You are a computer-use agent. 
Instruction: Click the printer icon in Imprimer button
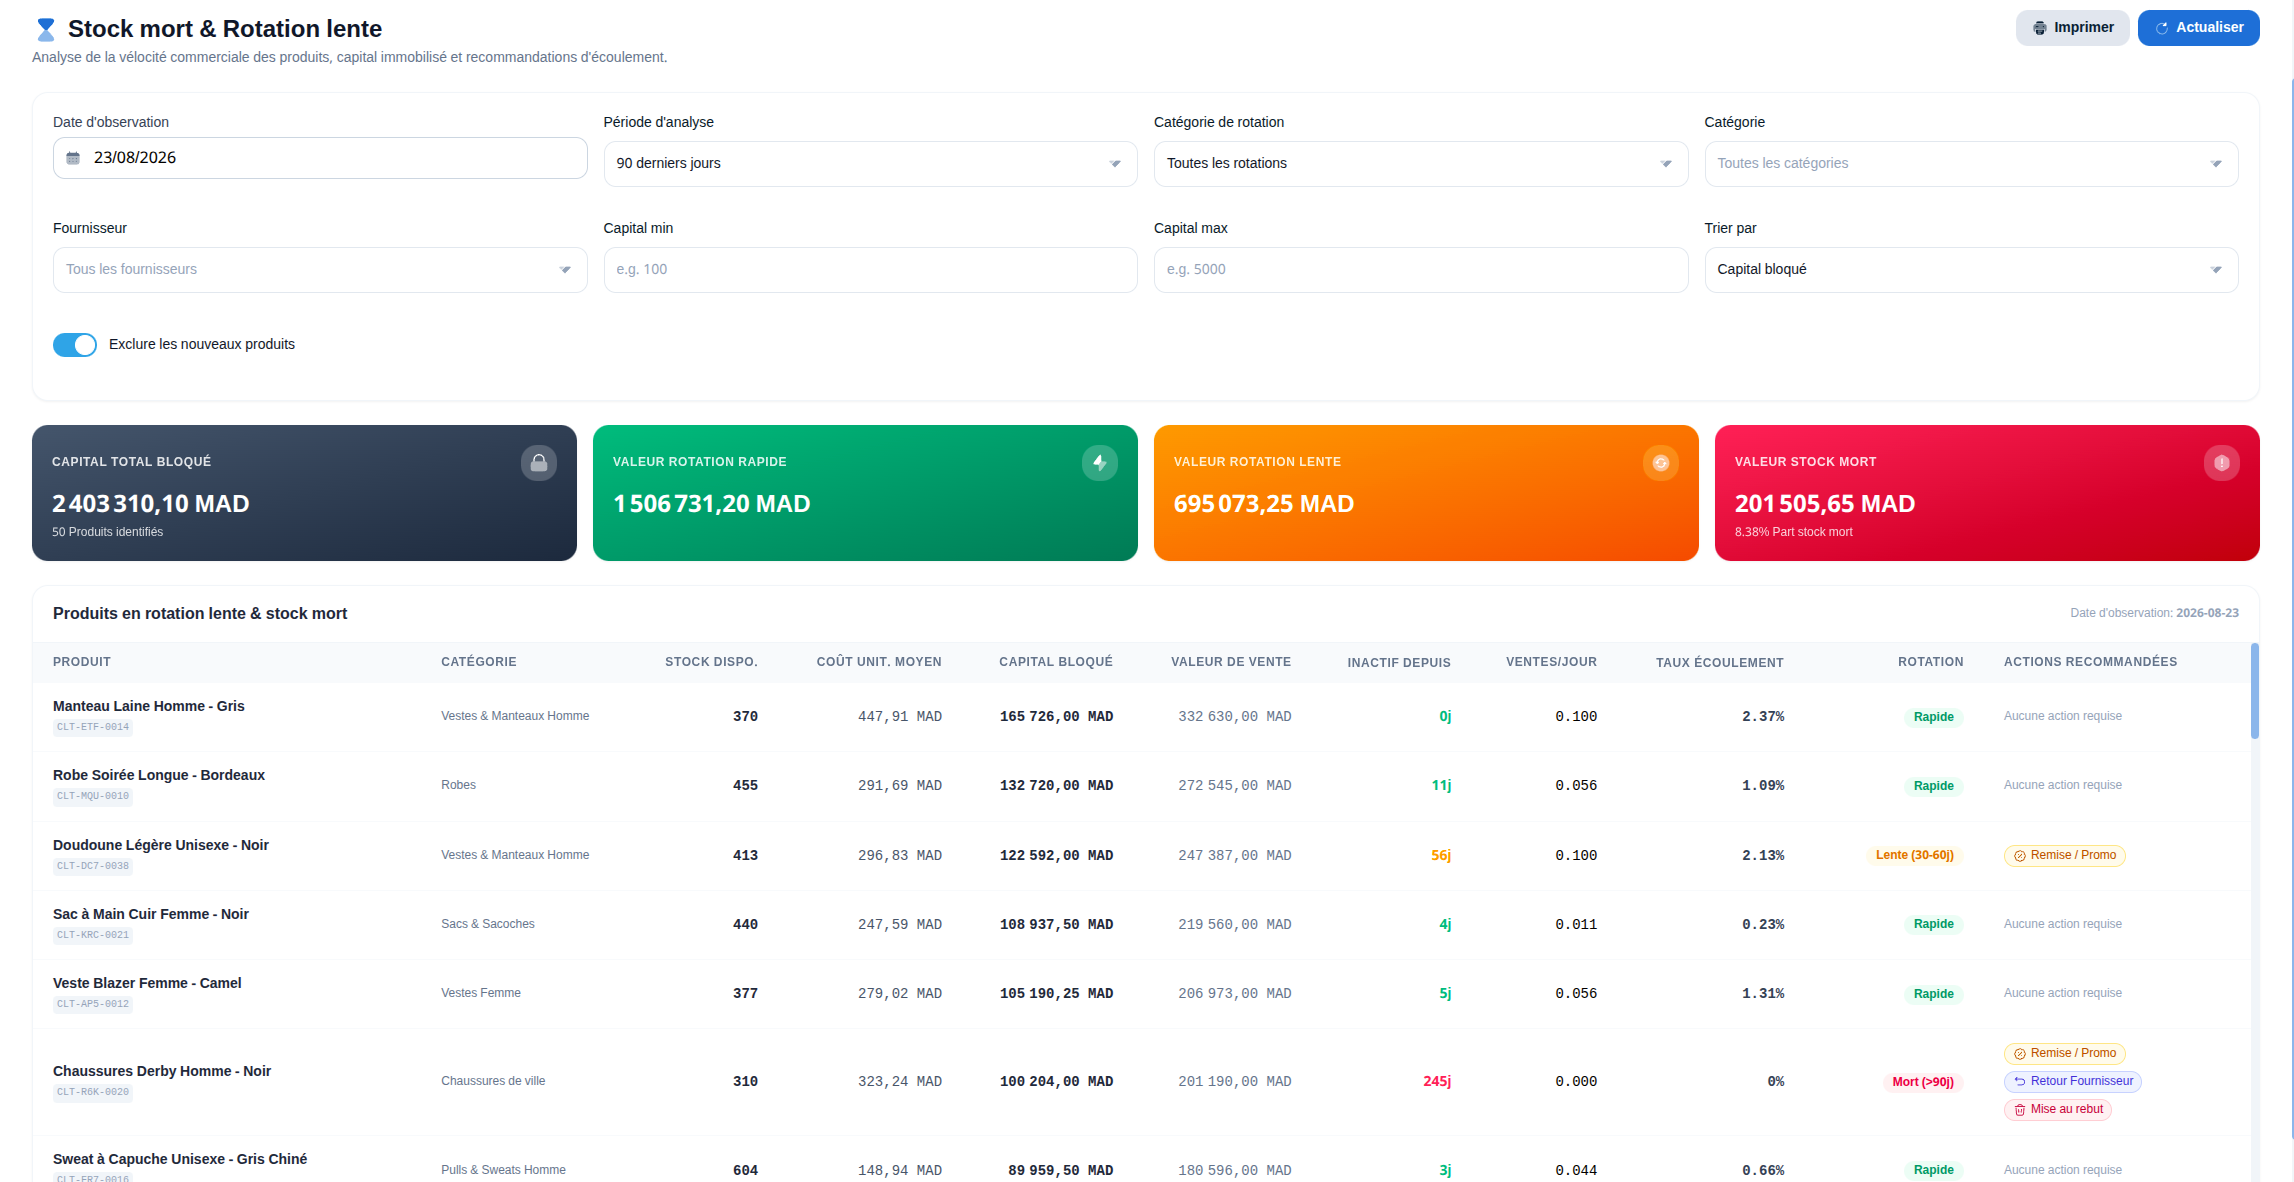pos(2040,28)
